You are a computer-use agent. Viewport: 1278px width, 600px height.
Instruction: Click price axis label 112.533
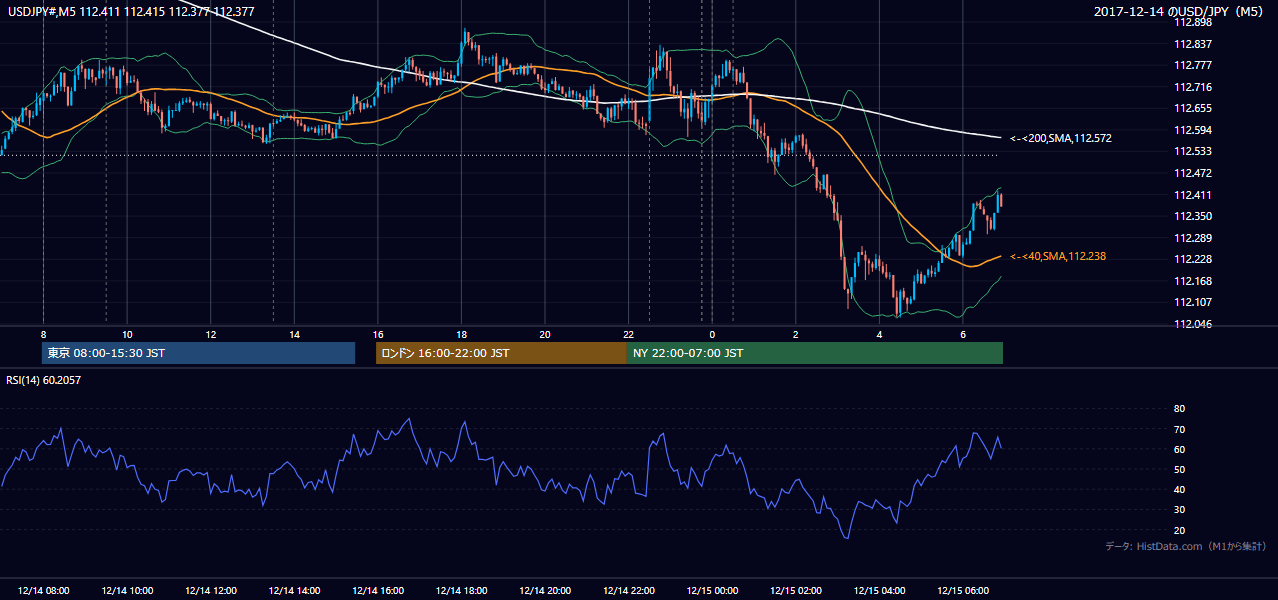(x=1192, y=152)
